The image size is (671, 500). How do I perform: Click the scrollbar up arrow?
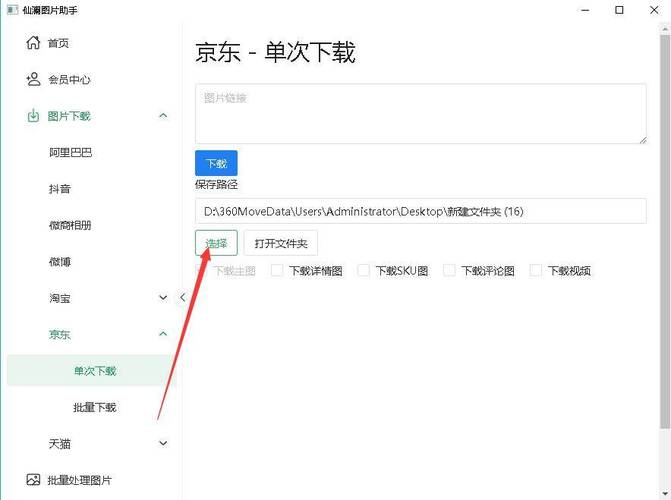coord(665,29)
